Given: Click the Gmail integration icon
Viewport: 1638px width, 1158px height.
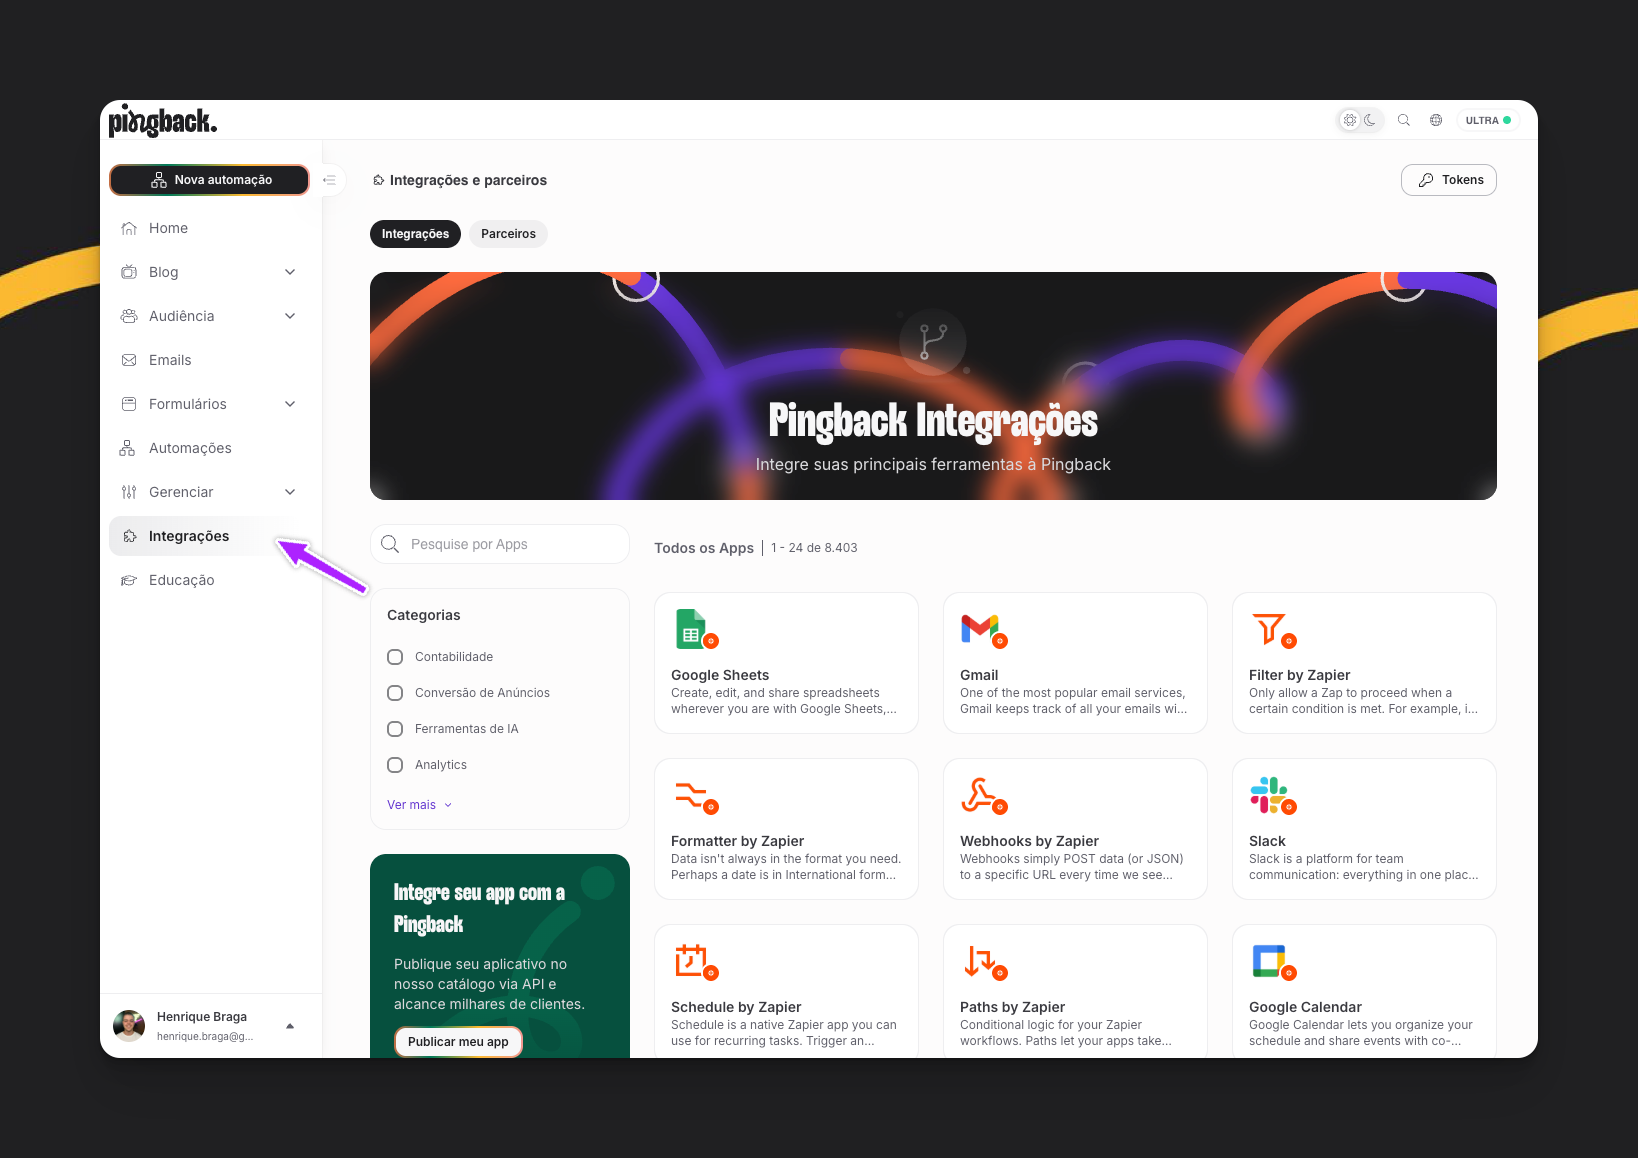Looking at the screenshot, I should (983, 629).
